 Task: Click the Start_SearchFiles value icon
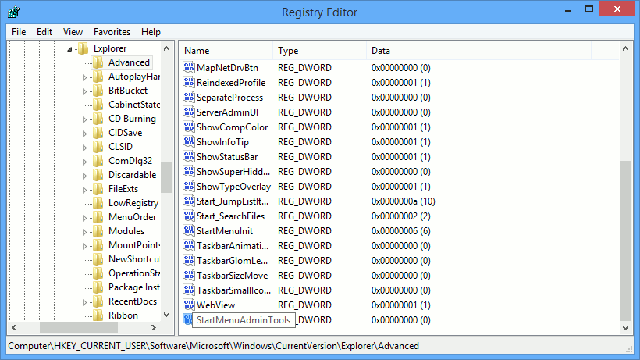[x=189, y=216]
